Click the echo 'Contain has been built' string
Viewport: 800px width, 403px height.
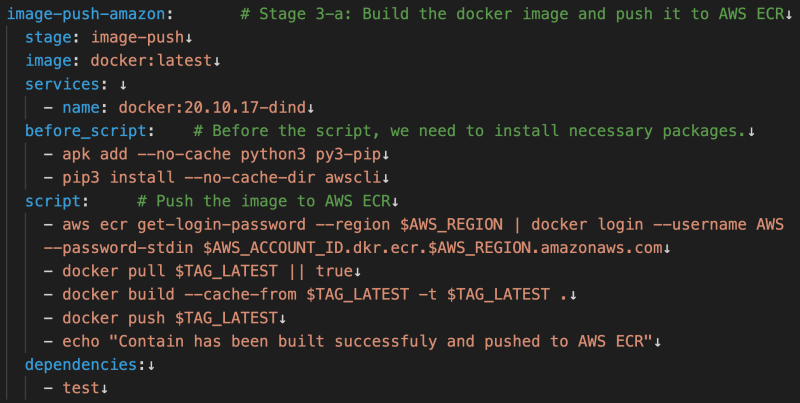(381, 342)
